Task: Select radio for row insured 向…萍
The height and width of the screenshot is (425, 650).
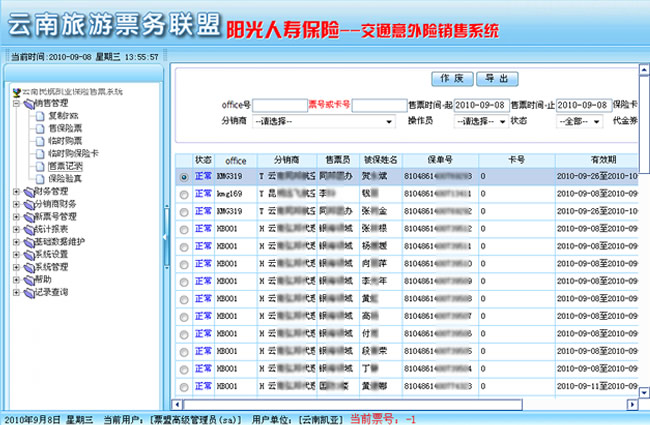Action: click(184, 265)
